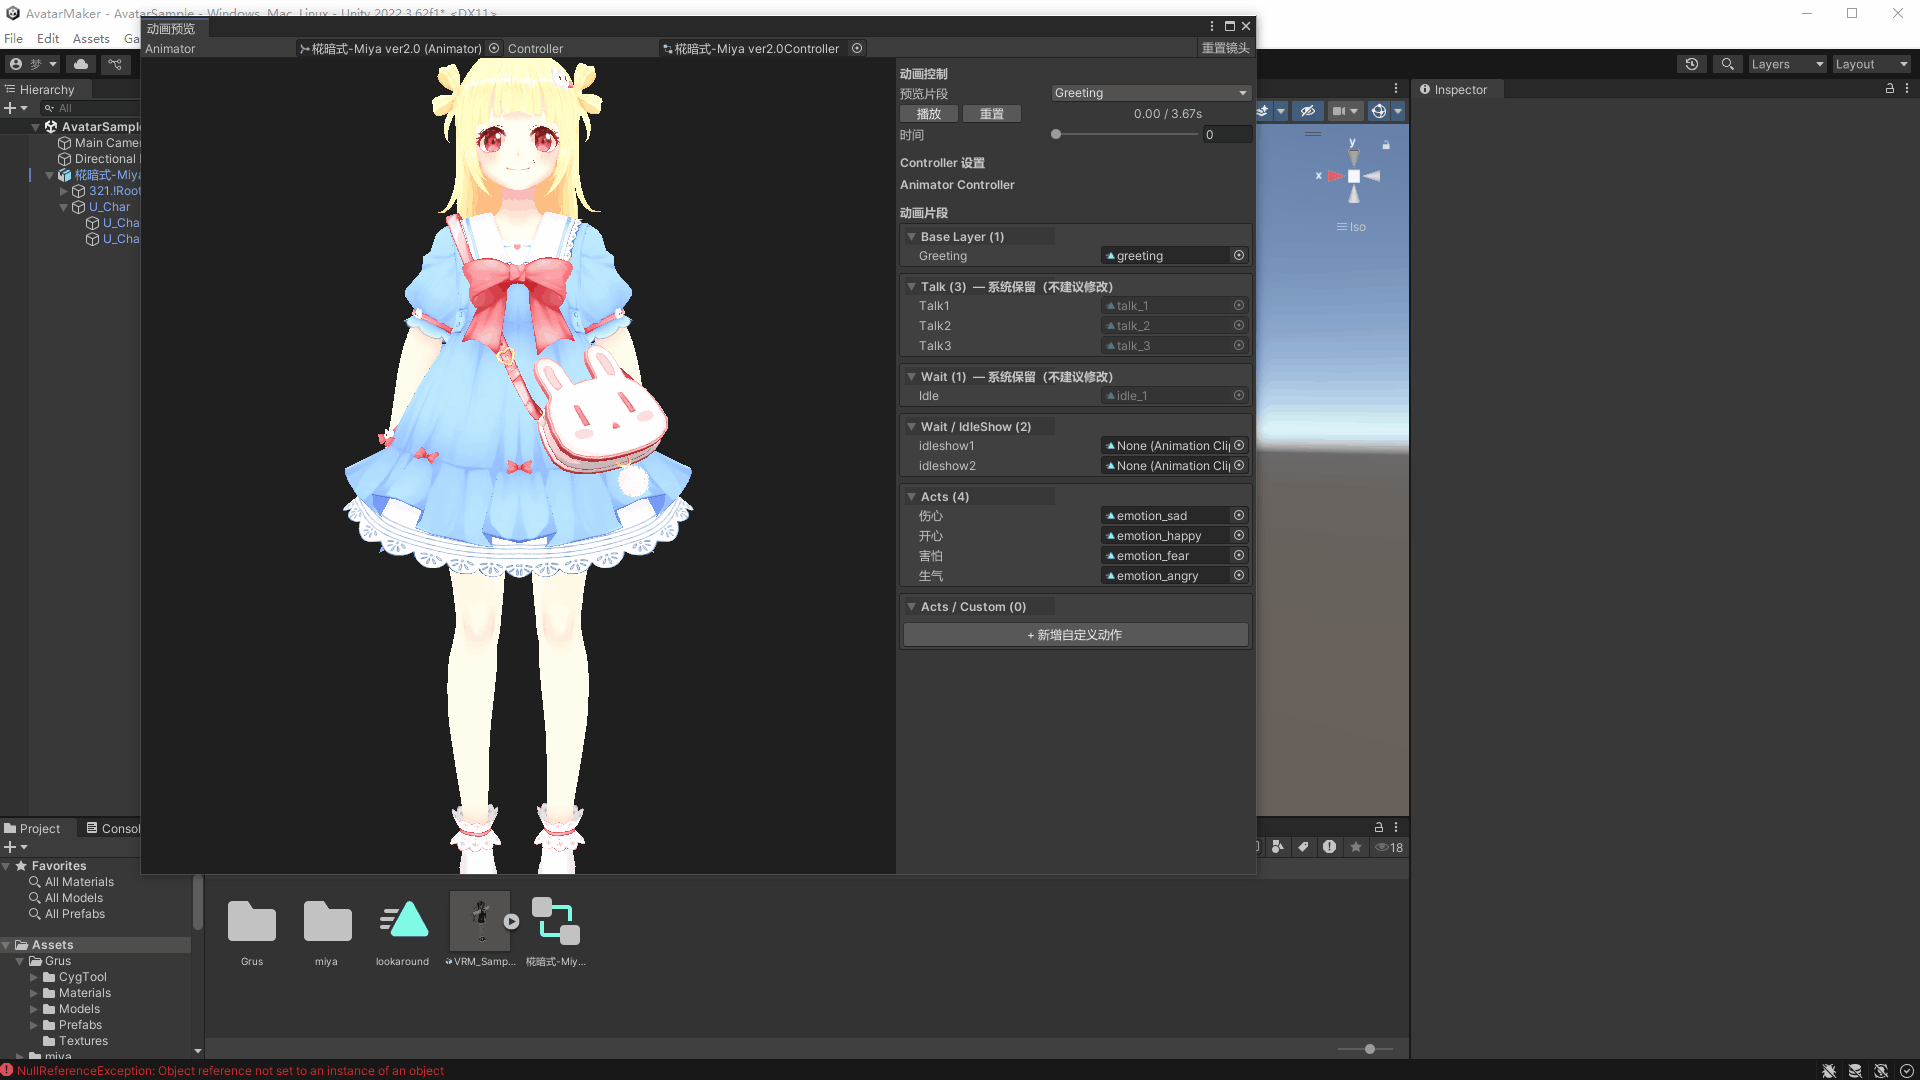This screenshot has width=1920, height=1080.
Task: Toggle the scene gizmo rotation lock
Action: pyautogui.click(x=1386, y=146)
